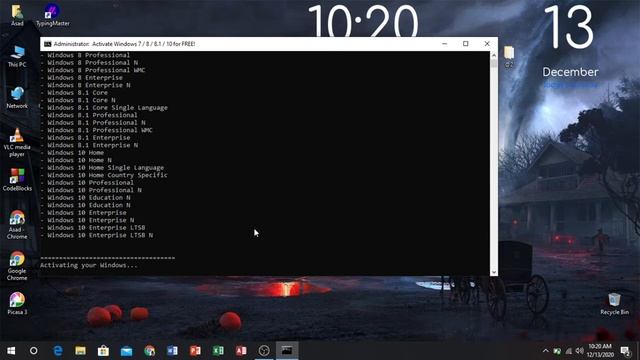Open the taskbar clock and date
Viewport: 640px width, 360px height.
coord(600,351)
